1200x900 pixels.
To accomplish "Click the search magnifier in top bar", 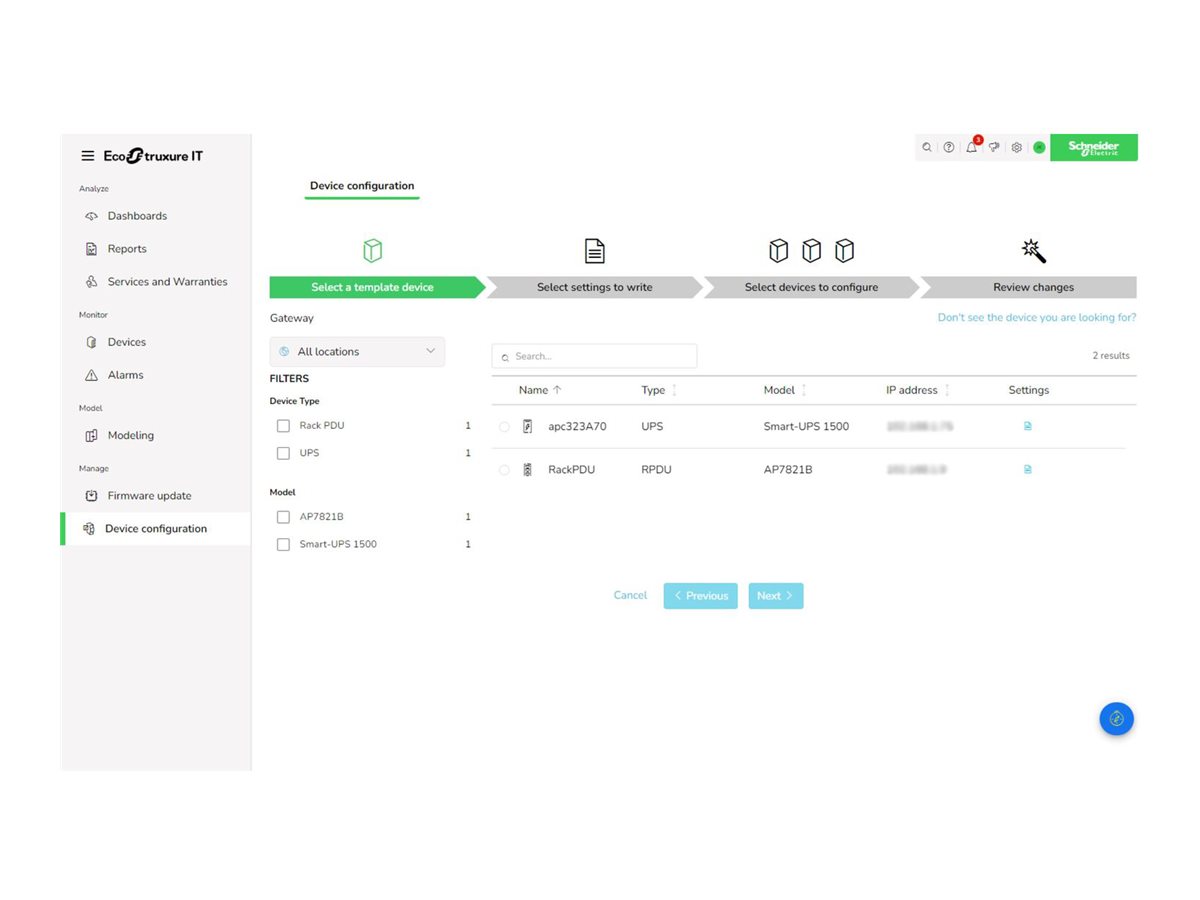I will (x=927, y=147).
